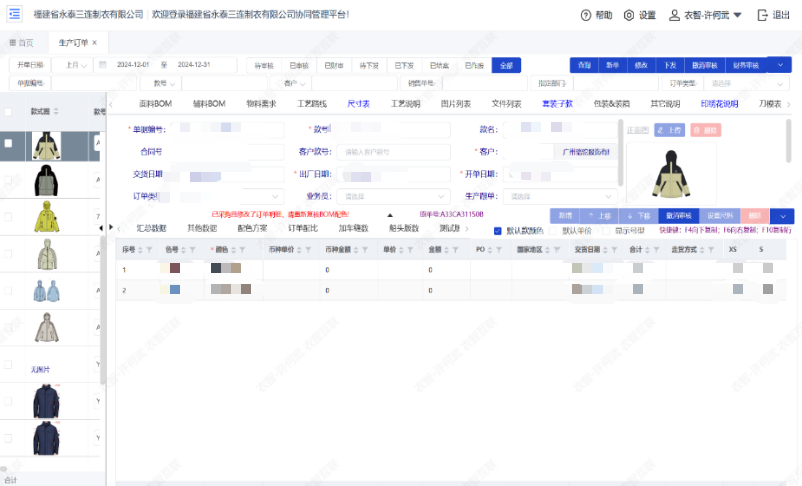This screenshot has width=802, height=486.
Task: Select the yellow jacket thumbnail in the list
Action: [x=45, y=216]
